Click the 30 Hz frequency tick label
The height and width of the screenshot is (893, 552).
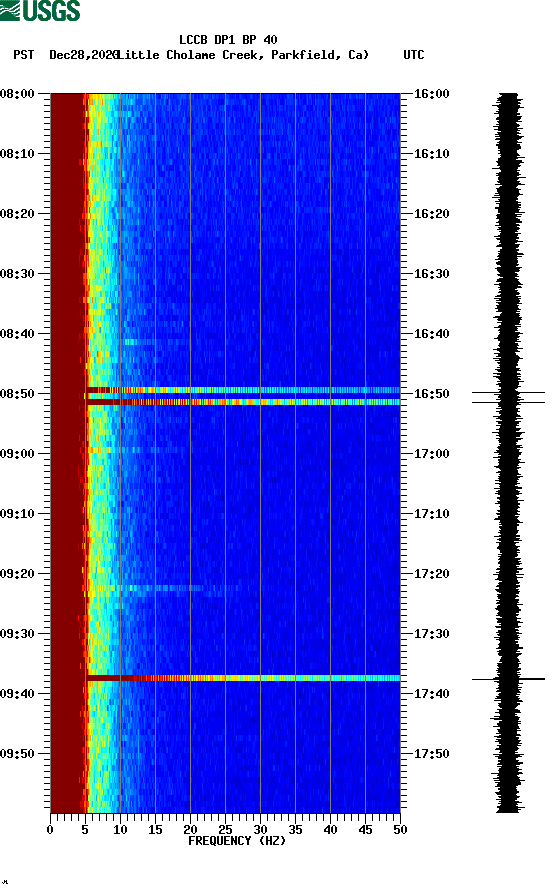(x=260, y=830)
